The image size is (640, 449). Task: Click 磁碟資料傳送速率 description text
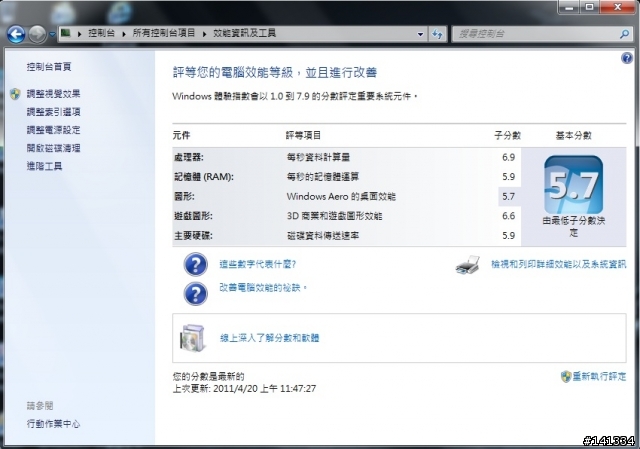pyautogui.click(x=323, y=236)
